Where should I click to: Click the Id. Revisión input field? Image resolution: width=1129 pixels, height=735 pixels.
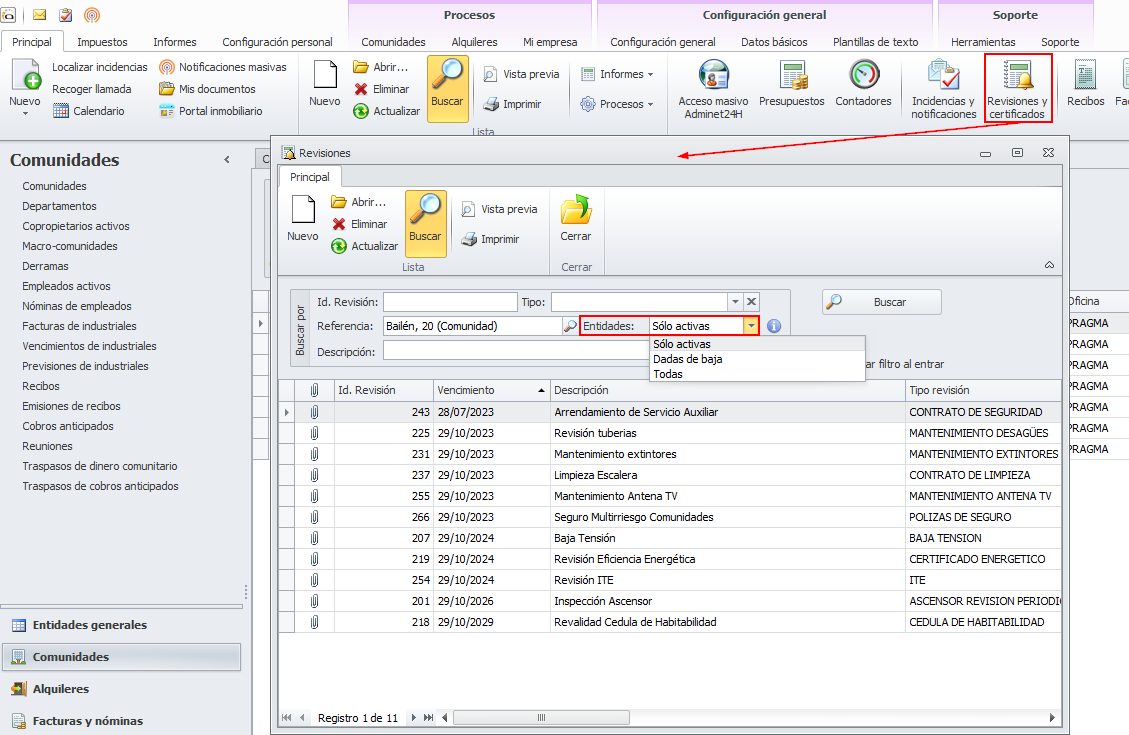[x=450, y=302]
